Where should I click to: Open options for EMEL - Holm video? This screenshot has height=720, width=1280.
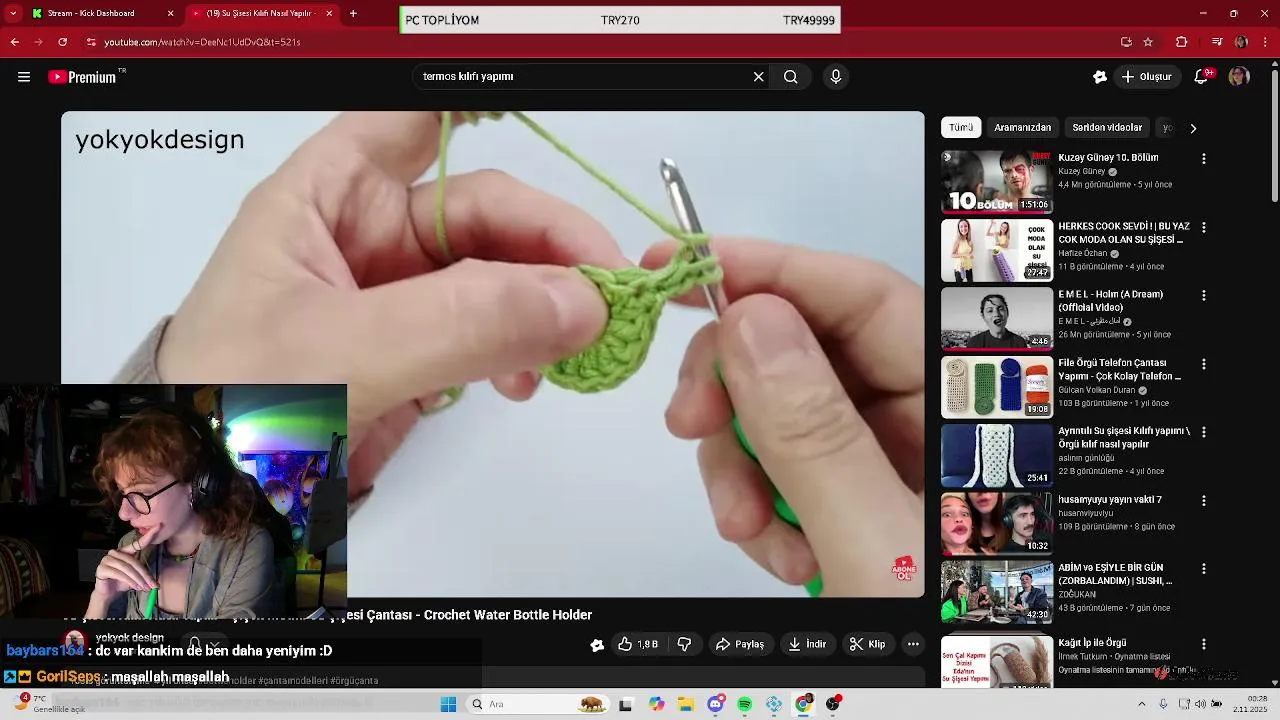click(x=1204, y=296)
